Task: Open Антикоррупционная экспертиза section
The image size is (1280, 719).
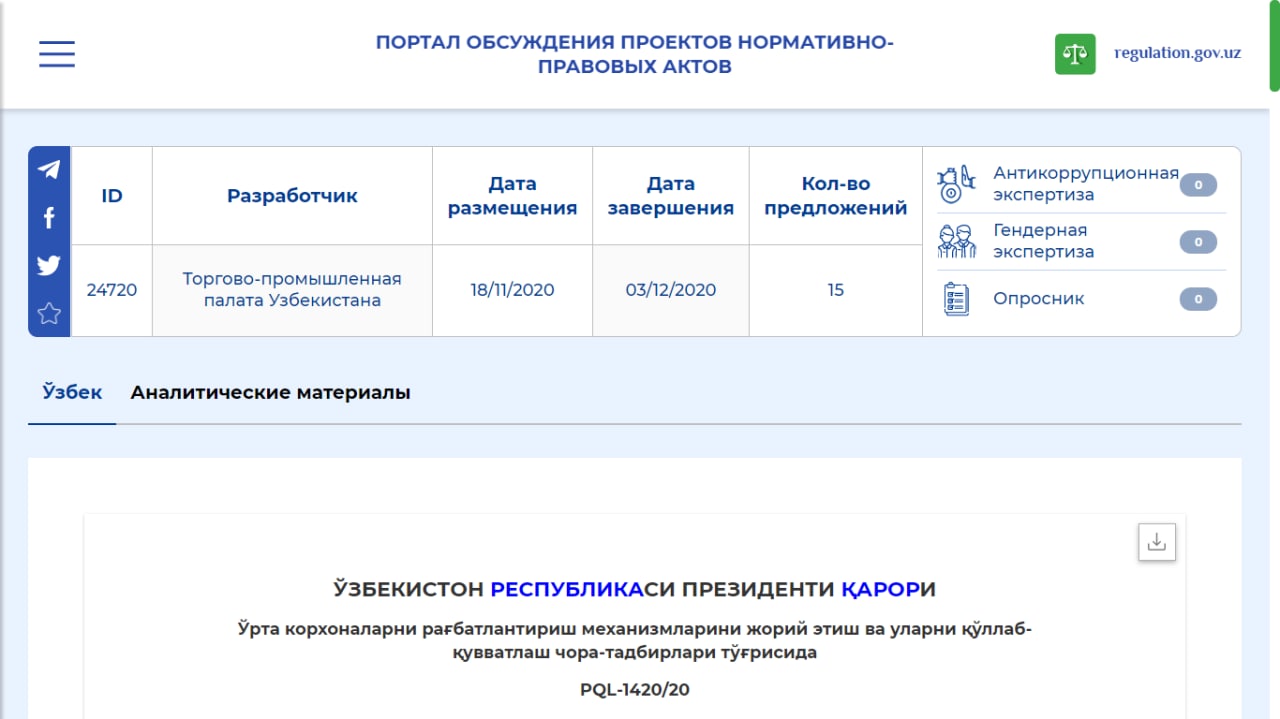Action: click(x=1086, y=184)
